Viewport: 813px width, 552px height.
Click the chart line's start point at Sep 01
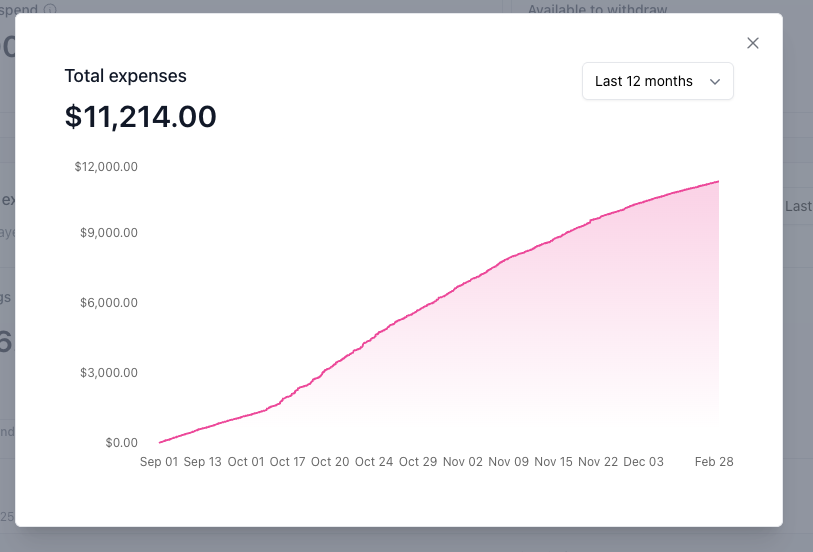[160, 442]
